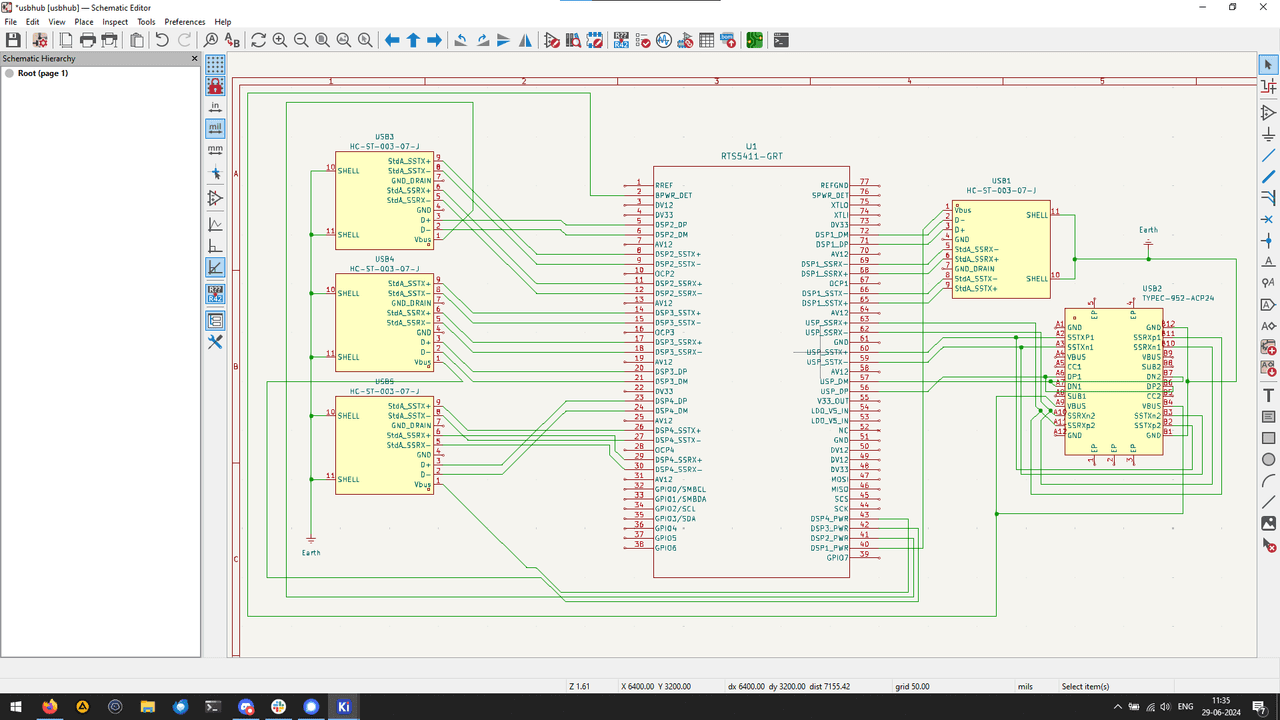Open the Symbol Editor icon
Screen dimensions: 1280x720
pyautogui.click(x=552, y=40)
